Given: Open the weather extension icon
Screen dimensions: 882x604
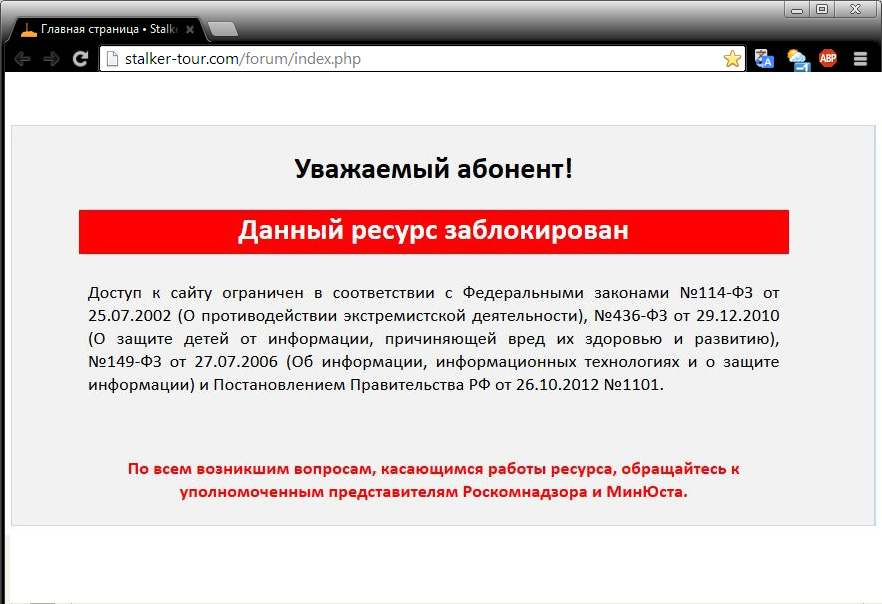Looking at the screenshot, I should (797, 59).
